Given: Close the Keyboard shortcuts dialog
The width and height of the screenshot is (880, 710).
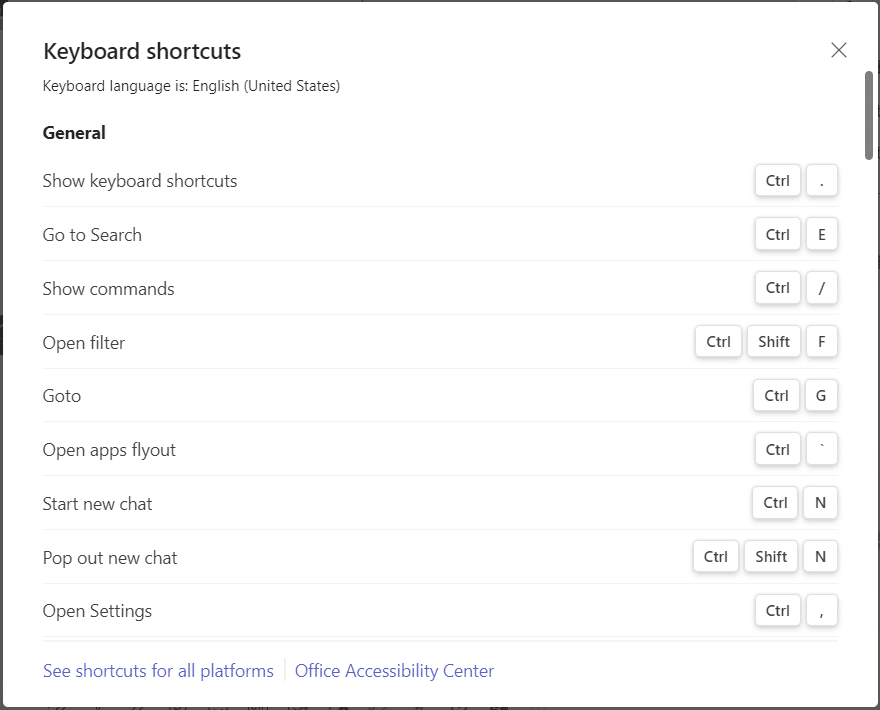Looking at the screenshot, I should coord(838,50).
